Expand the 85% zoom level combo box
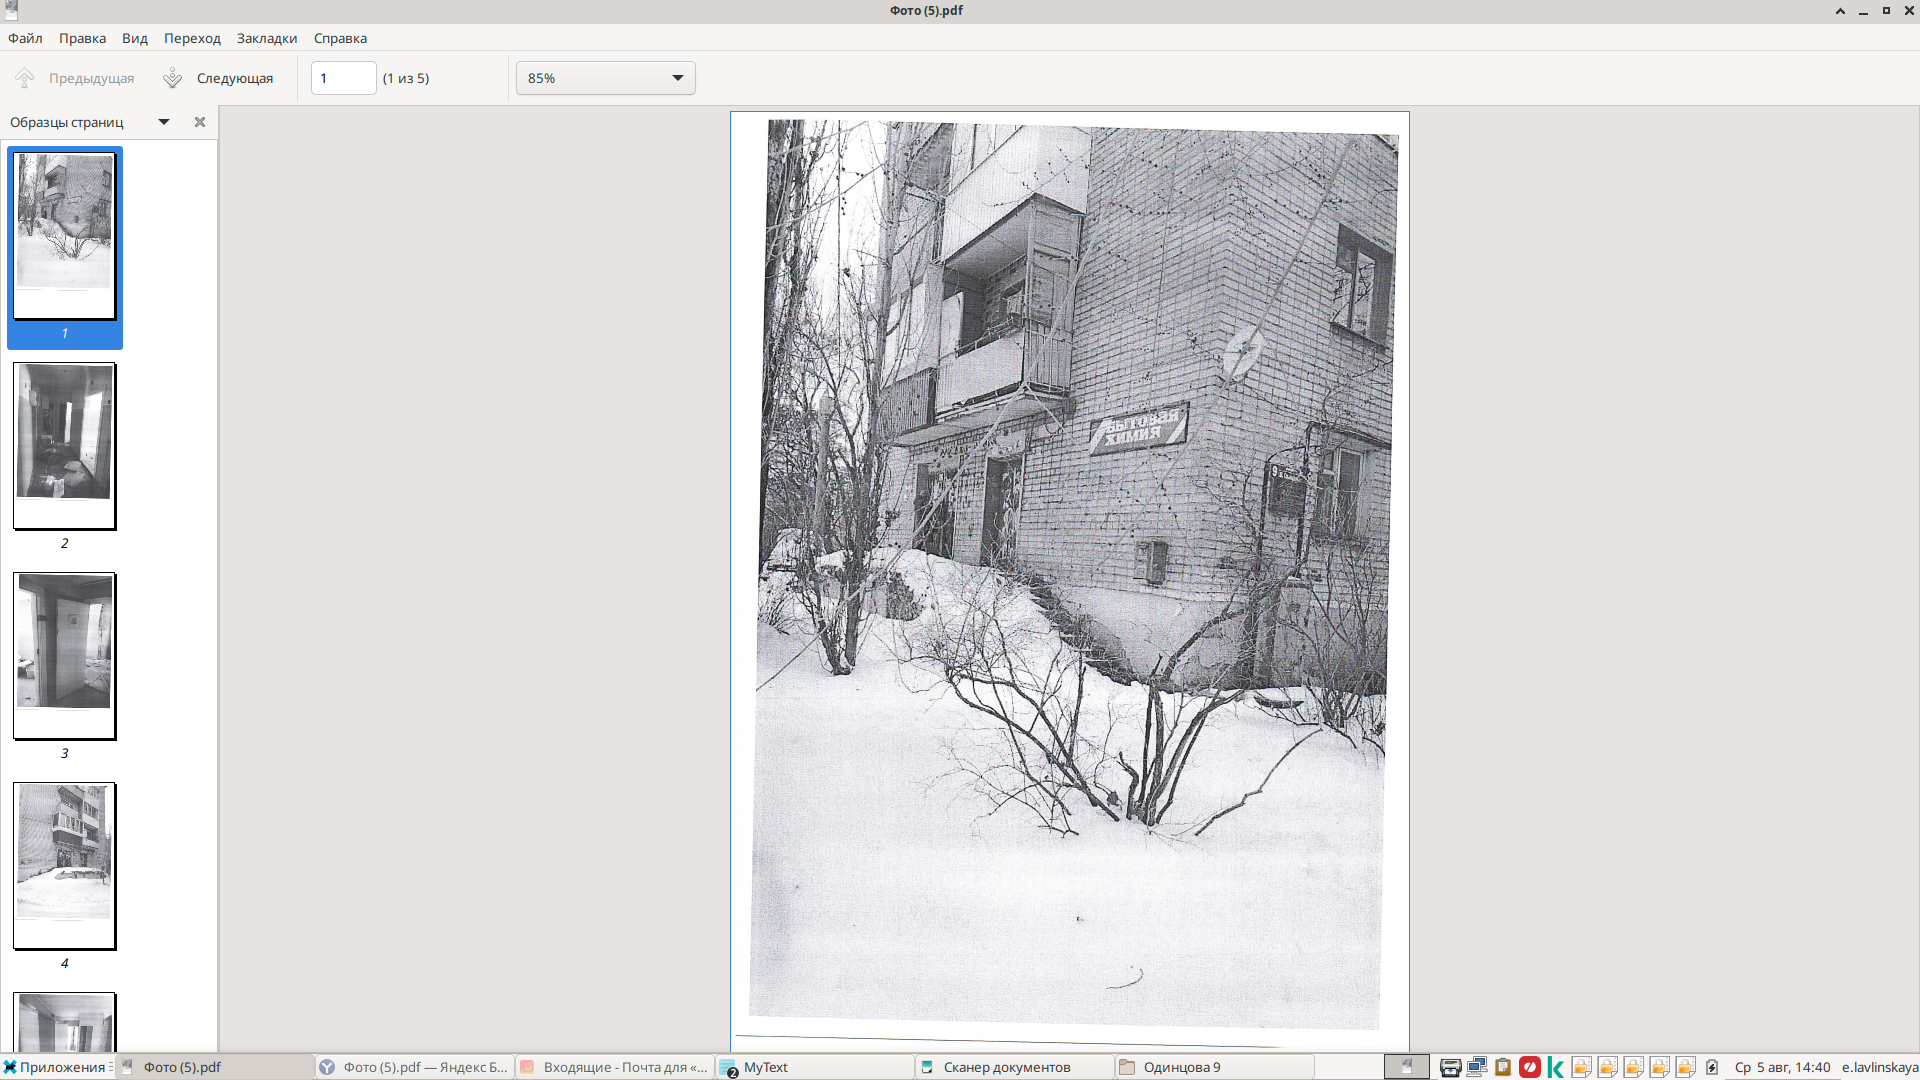The width and height of the screenshot is (1920, 1080). (606, 78)
